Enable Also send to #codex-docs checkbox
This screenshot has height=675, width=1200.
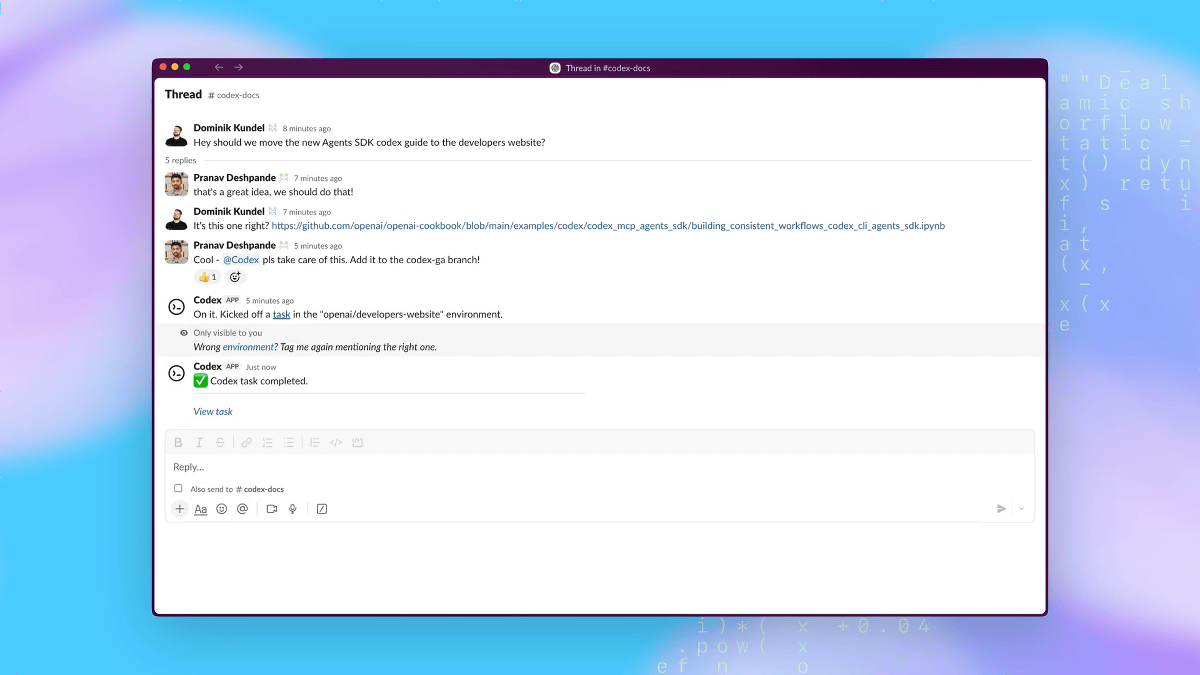[178, 489]
